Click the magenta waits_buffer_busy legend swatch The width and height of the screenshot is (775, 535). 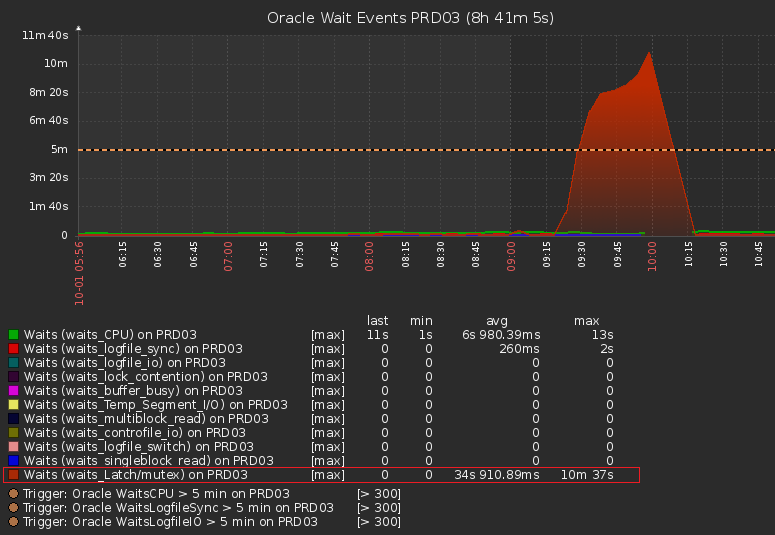[13, 391]
